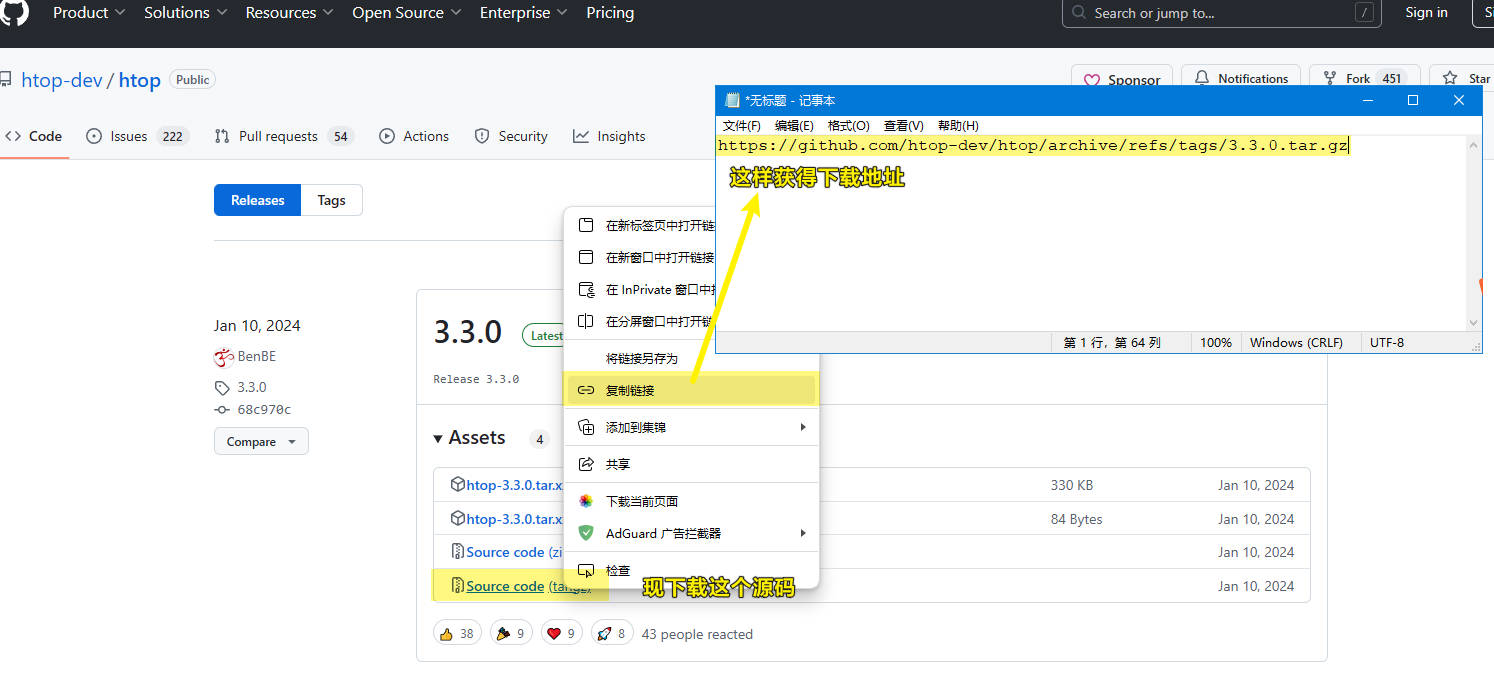Image resolution: width=1494 pixels, height=673 pixels.
Task: Go to the Pricing page
Action: pos(610,13)
